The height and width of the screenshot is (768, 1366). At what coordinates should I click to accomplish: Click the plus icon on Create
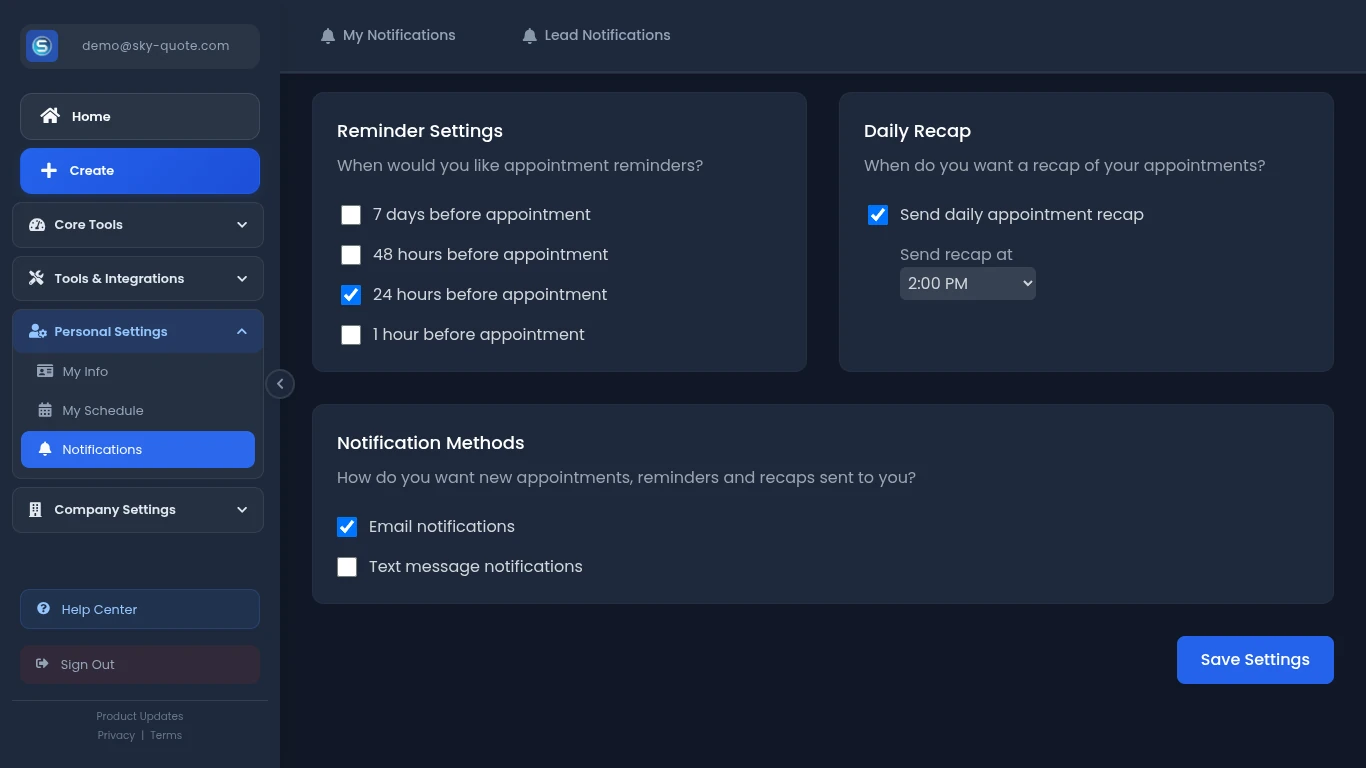pos(48,171)
